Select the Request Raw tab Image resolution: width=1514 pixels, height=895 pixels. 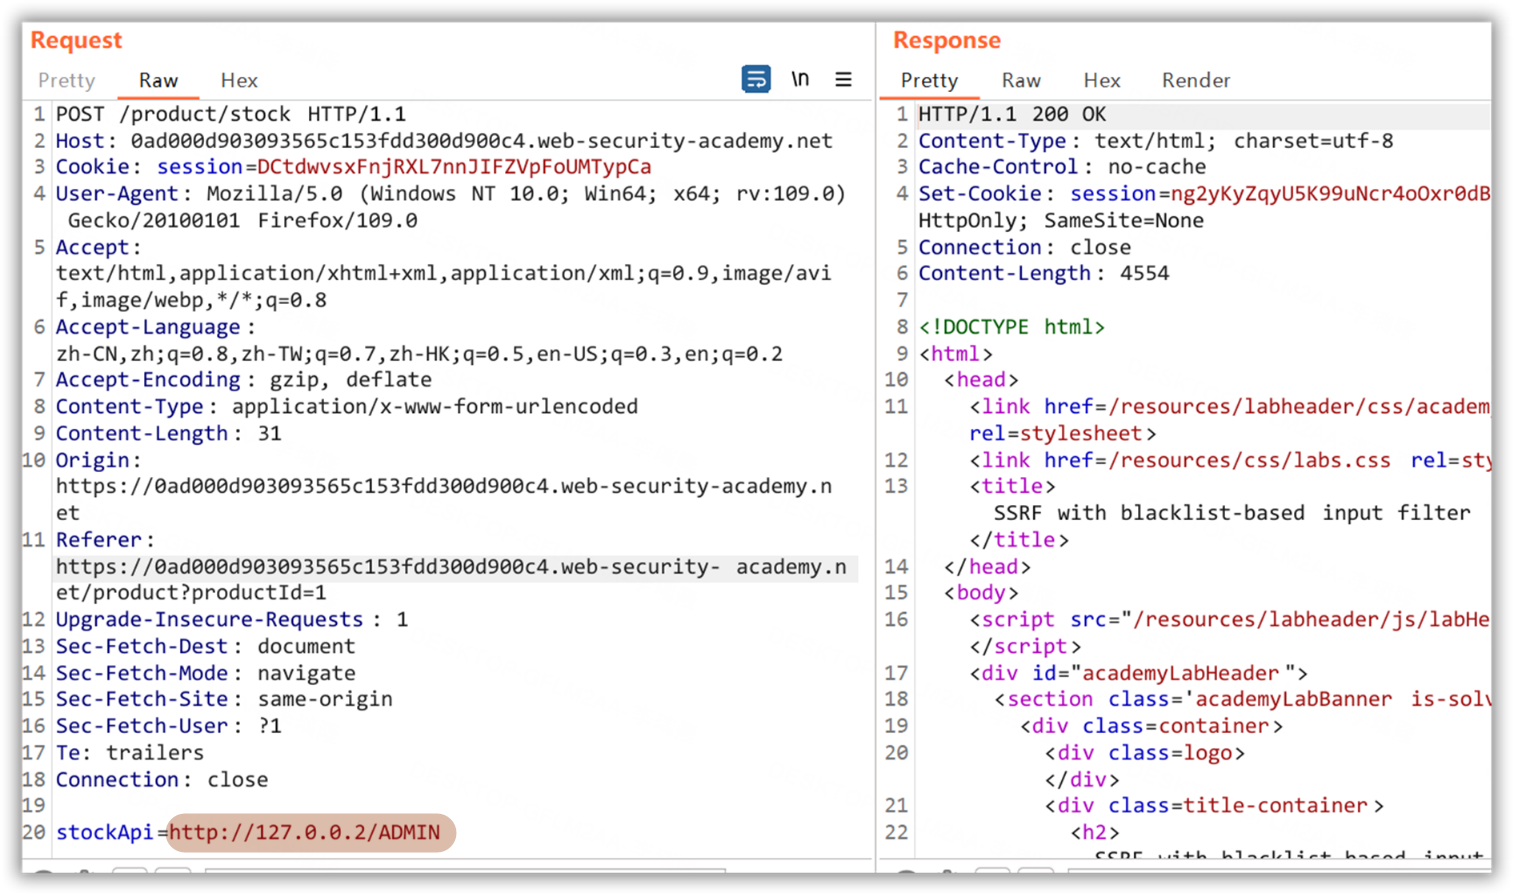[x=158, y=80]
